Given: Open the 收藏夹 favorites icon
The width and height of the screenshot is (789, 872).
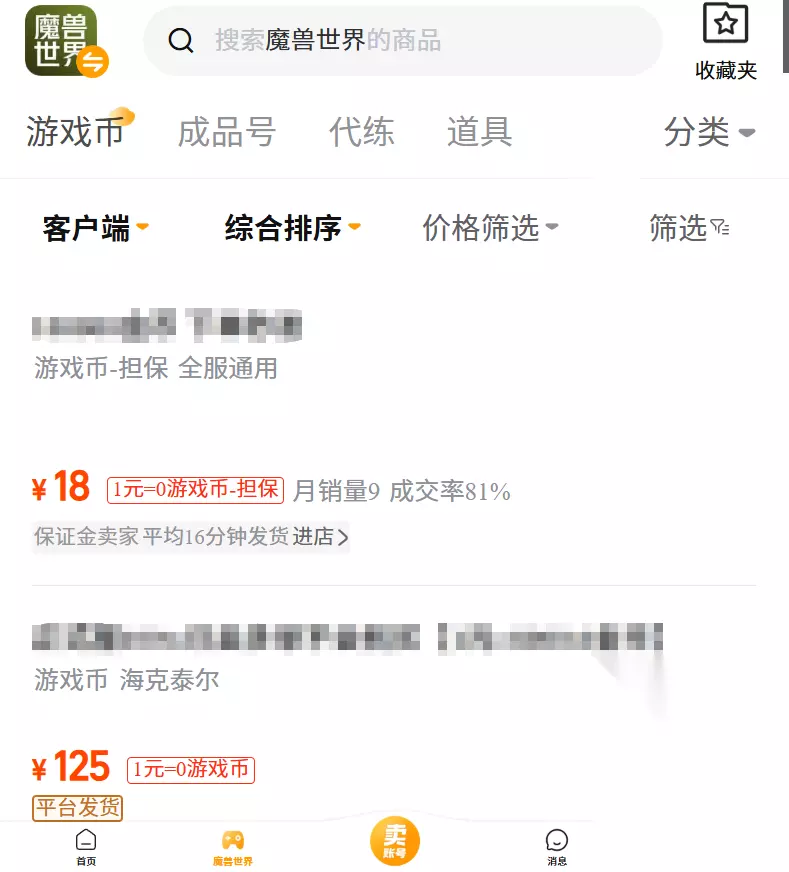Looking at the screenshot, I should click(726, 23).
